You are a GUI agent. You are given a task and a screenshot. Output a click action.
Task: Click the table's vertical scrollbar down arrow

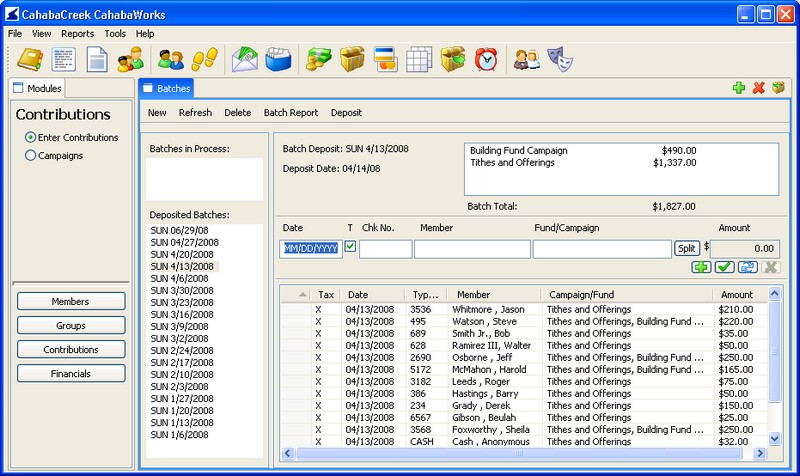pyautogui.click(x=775, y=438)
